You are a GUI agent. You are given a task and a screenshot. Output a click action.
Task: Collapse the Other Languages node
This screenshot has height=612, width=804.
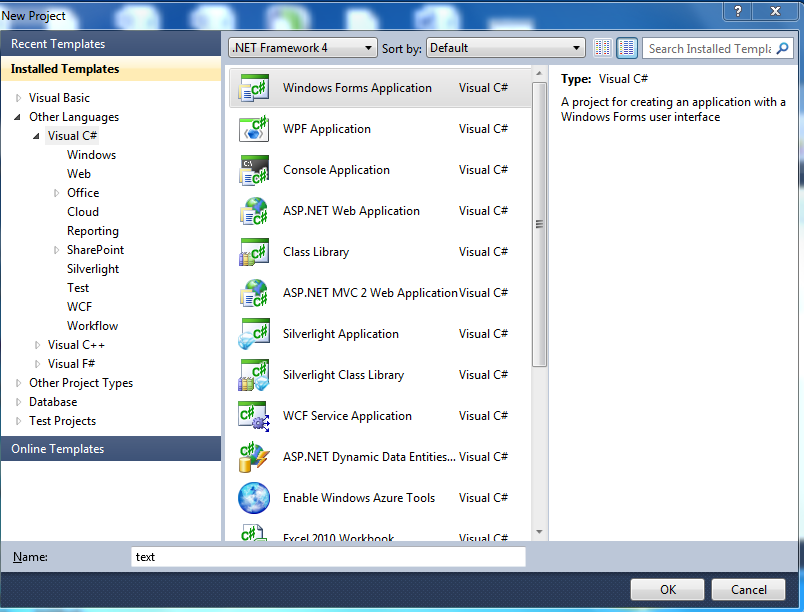coord(18,117)
